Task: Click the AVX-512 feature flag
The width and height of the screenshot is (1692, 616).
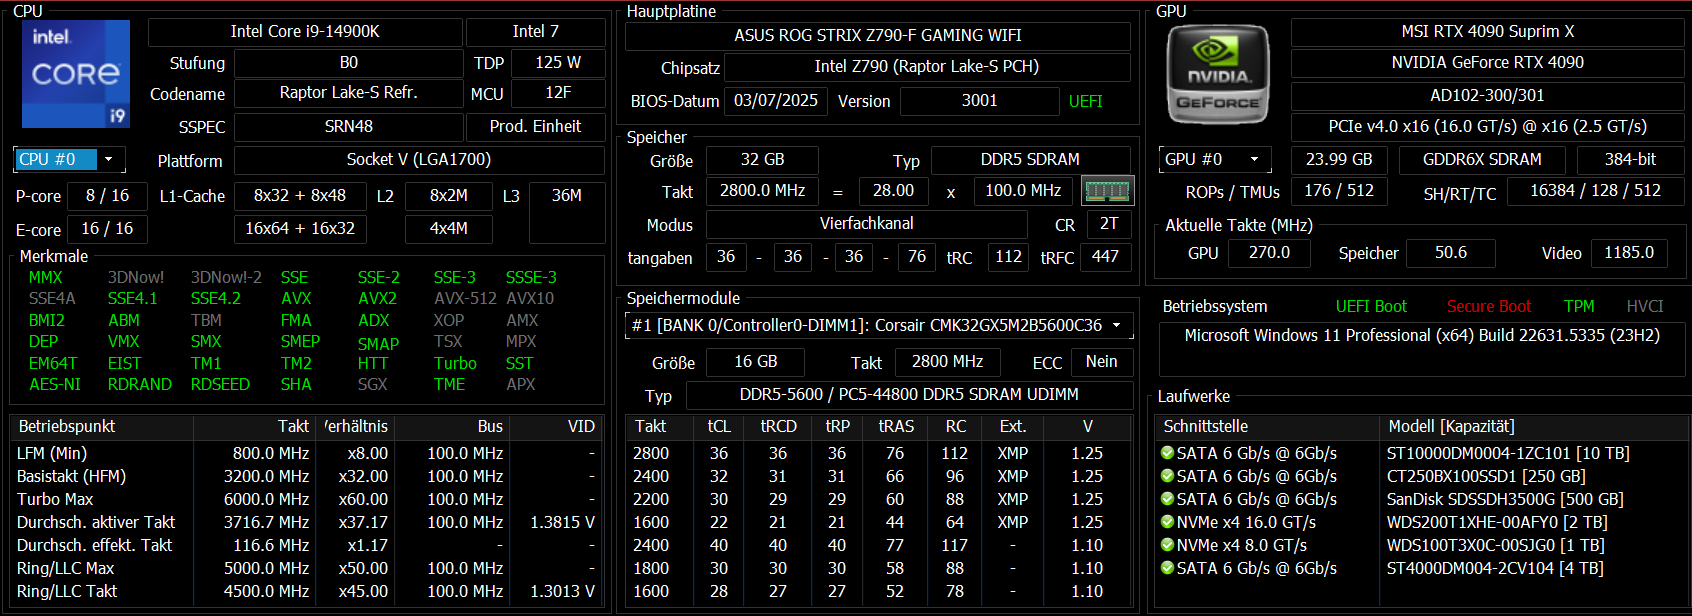Action: point(465,298)
